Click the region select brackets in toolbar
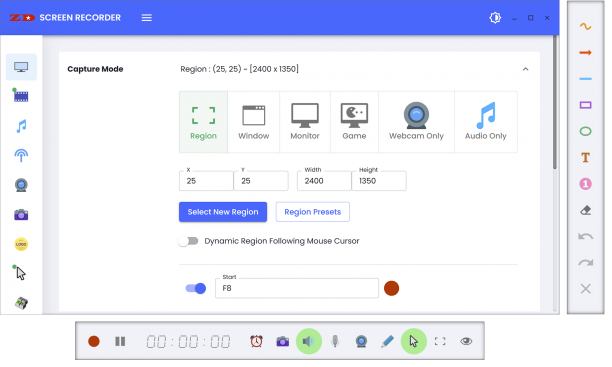Screen dimensions: 612x367 440,341
